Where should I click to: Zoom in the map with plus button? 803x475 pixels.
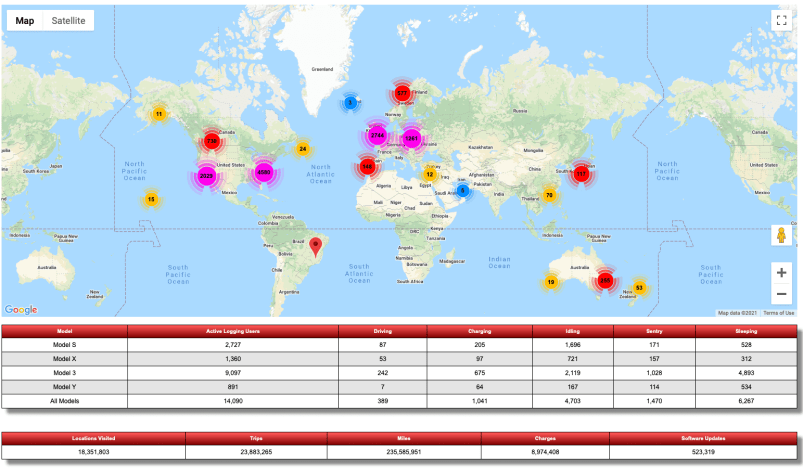(x=781, y=273)
